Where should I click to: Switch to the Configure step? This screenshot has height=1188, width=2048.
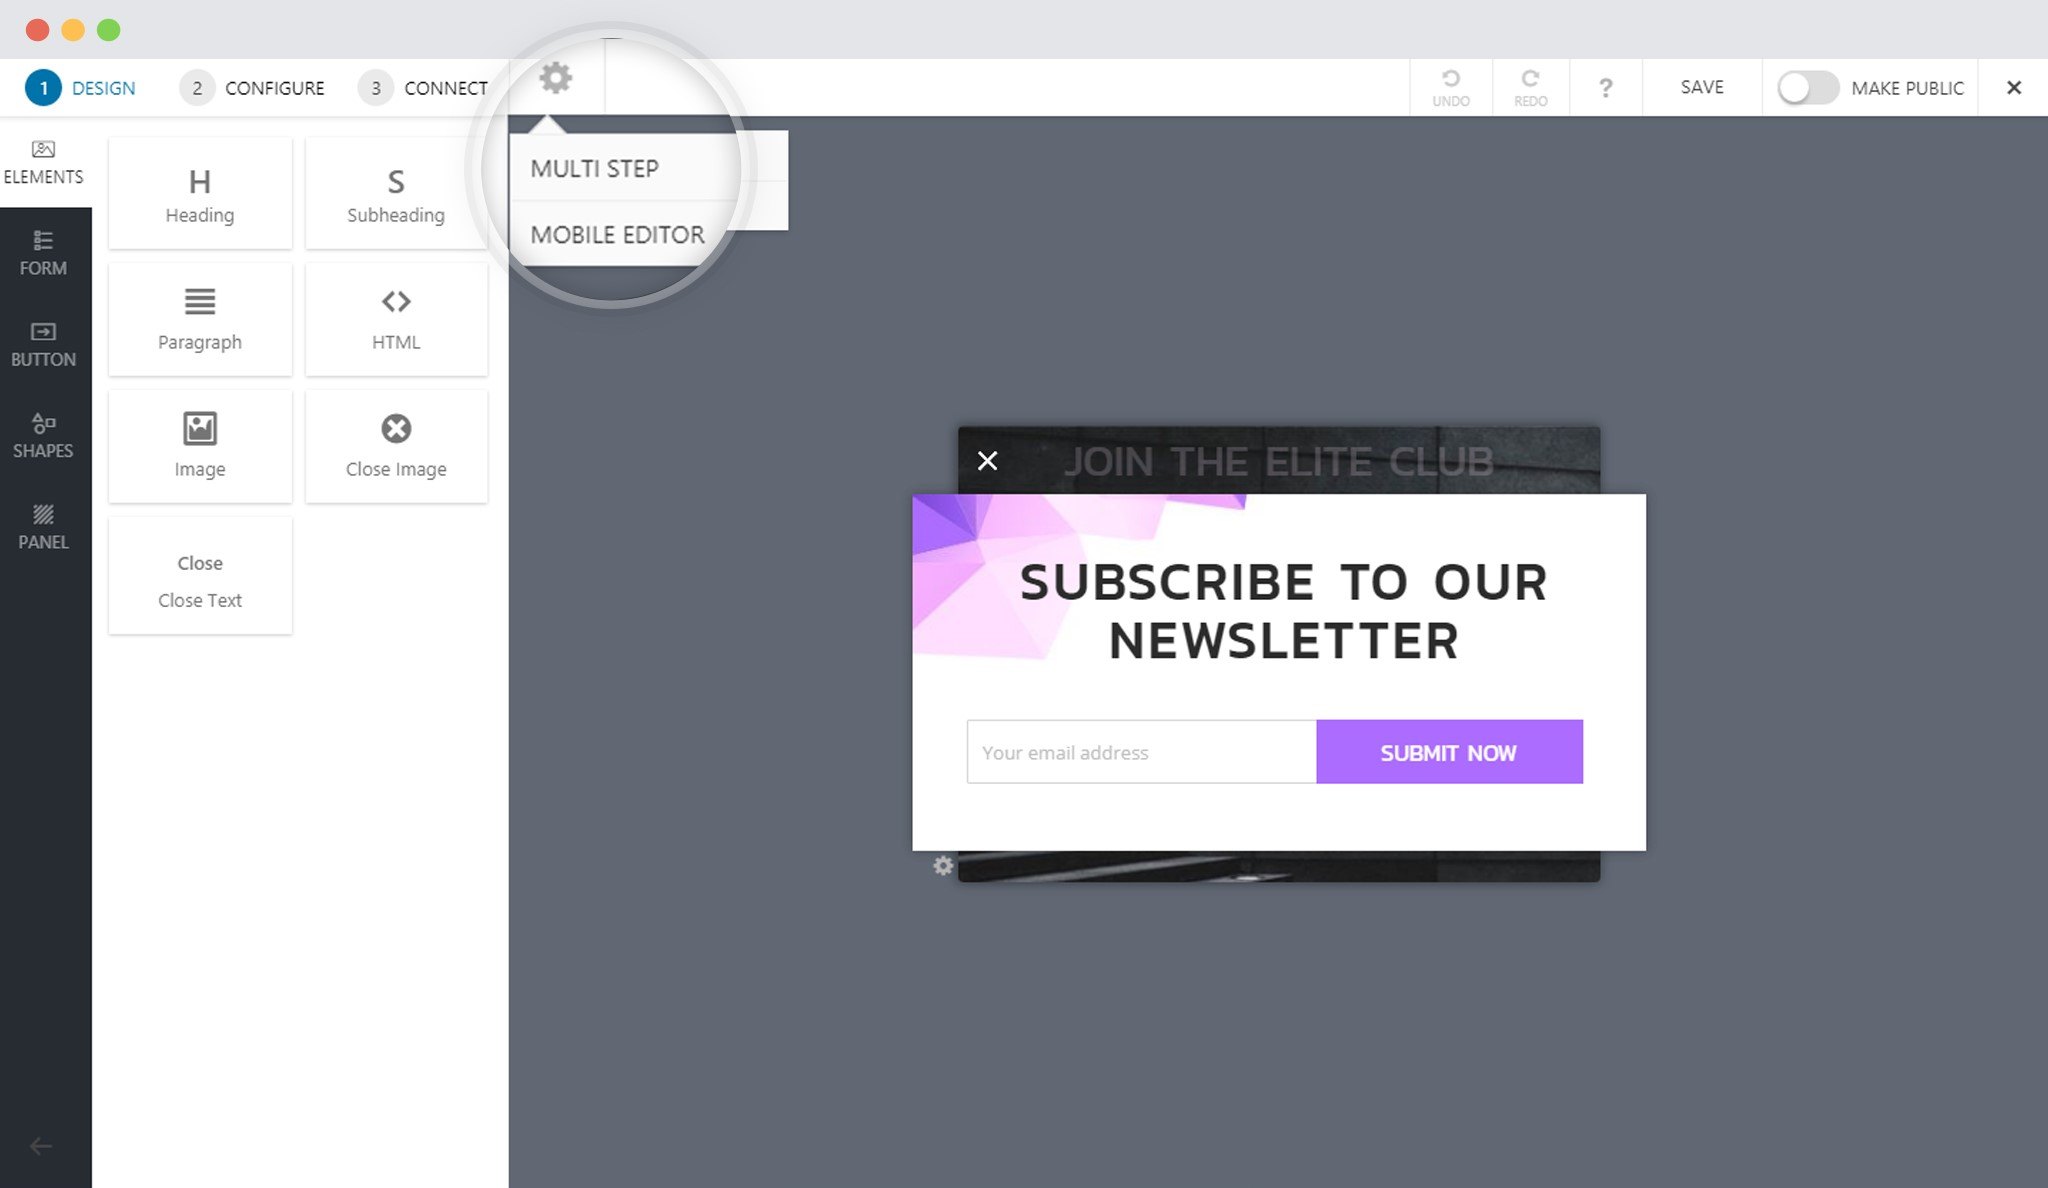click(x=252, y=88)
